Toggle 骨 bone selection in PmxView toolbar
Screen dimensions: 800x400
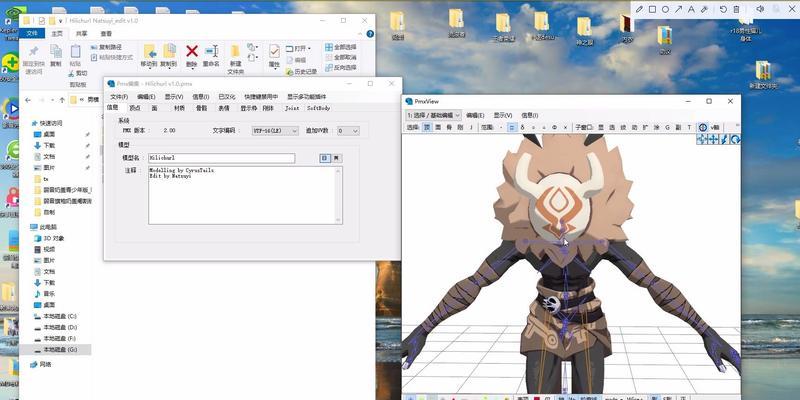point(449,128)
